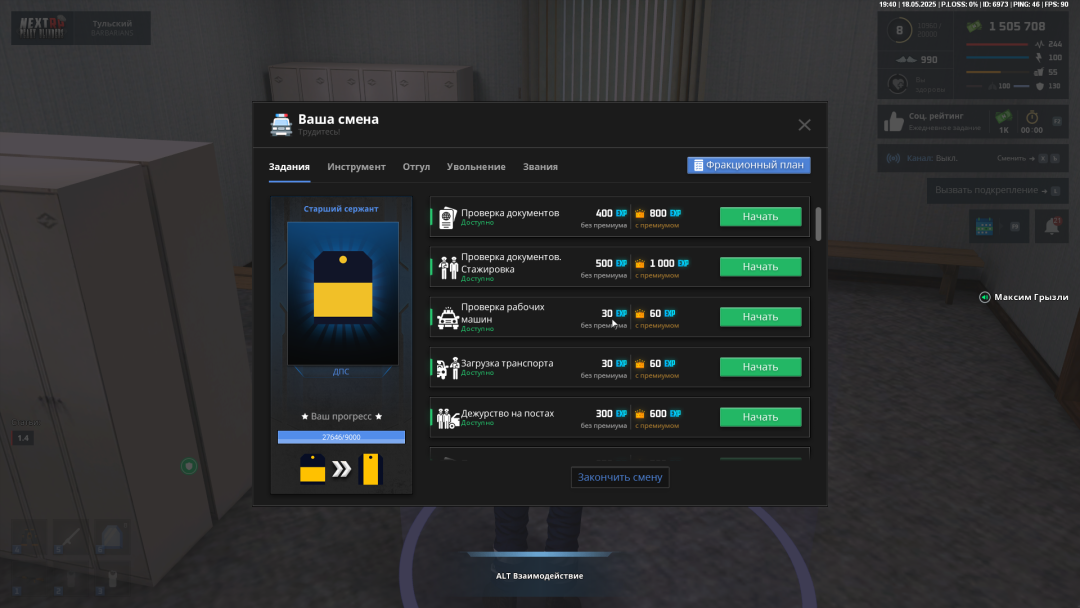The height and width of the screenshot is (608, 1080).
Task: Start the Дежурство на постах task
Action: point(760,417)
